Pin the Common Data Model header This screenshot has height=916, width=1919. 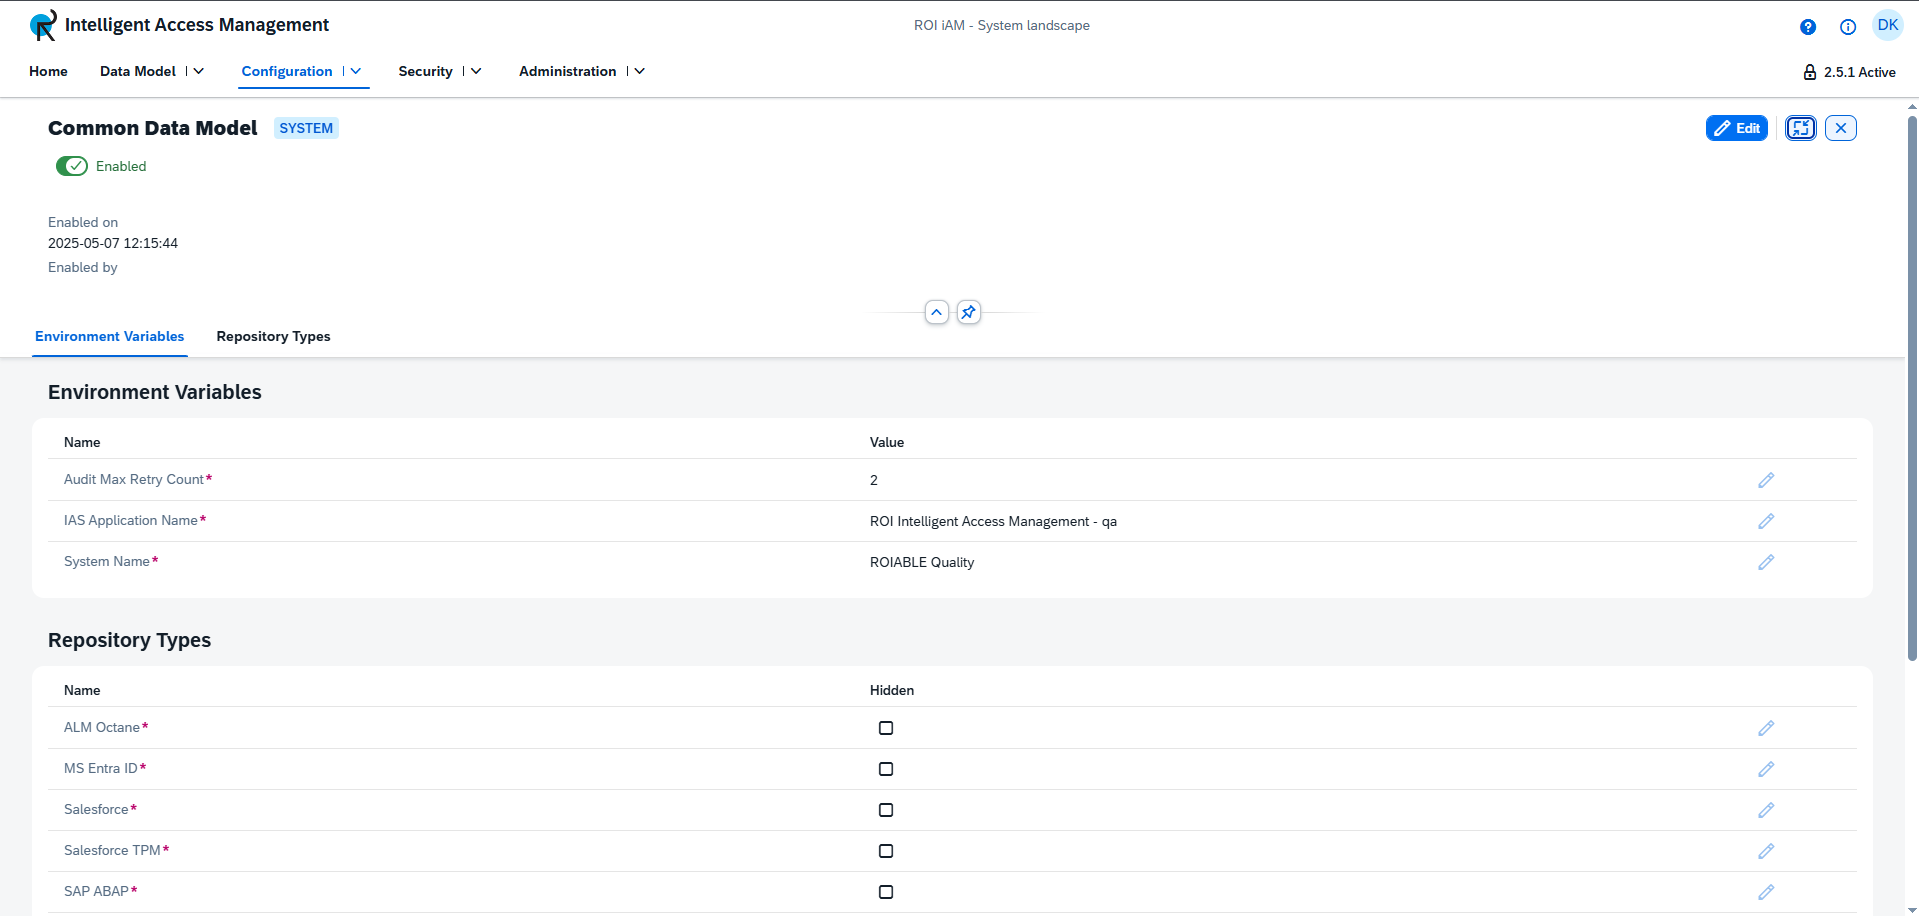click(967, 312)
